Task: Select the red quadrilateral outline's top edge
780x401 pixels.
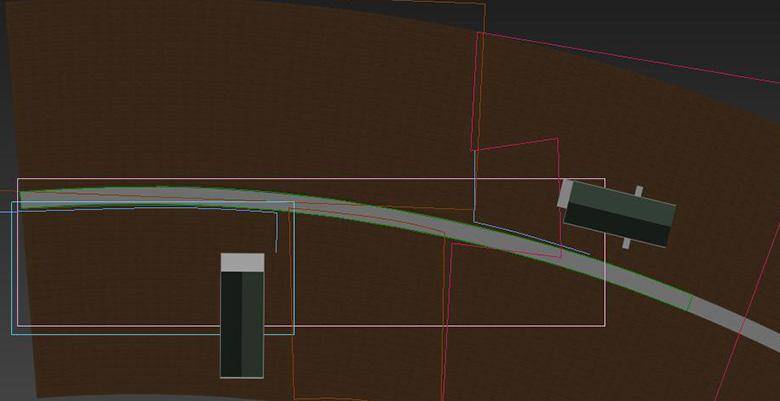Action: [x=515, y=144]
